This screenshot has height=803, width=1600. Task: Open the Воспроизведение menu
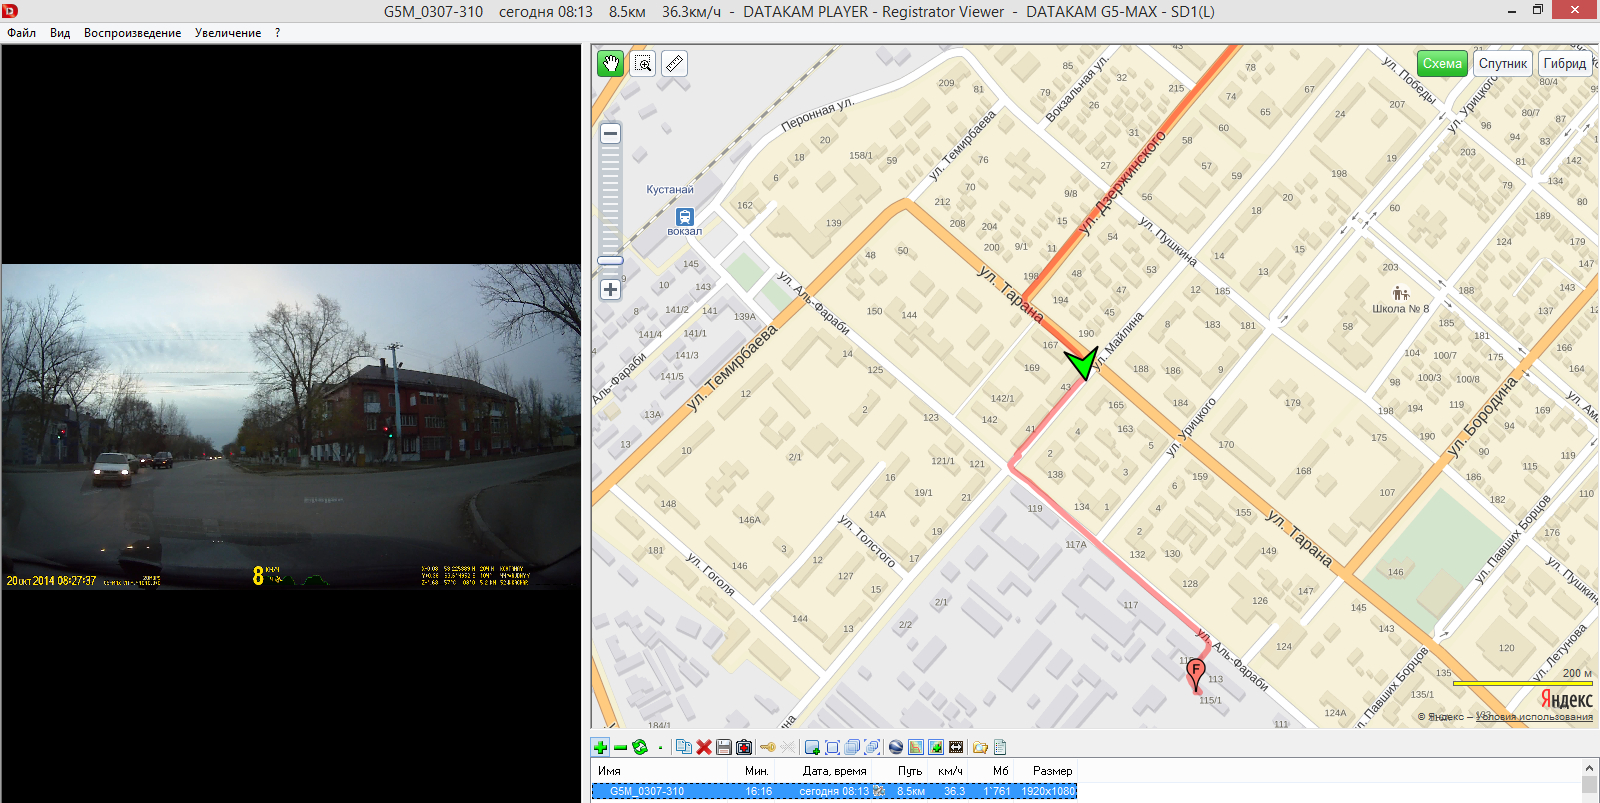pyautogui.click(x=132, y=33)
